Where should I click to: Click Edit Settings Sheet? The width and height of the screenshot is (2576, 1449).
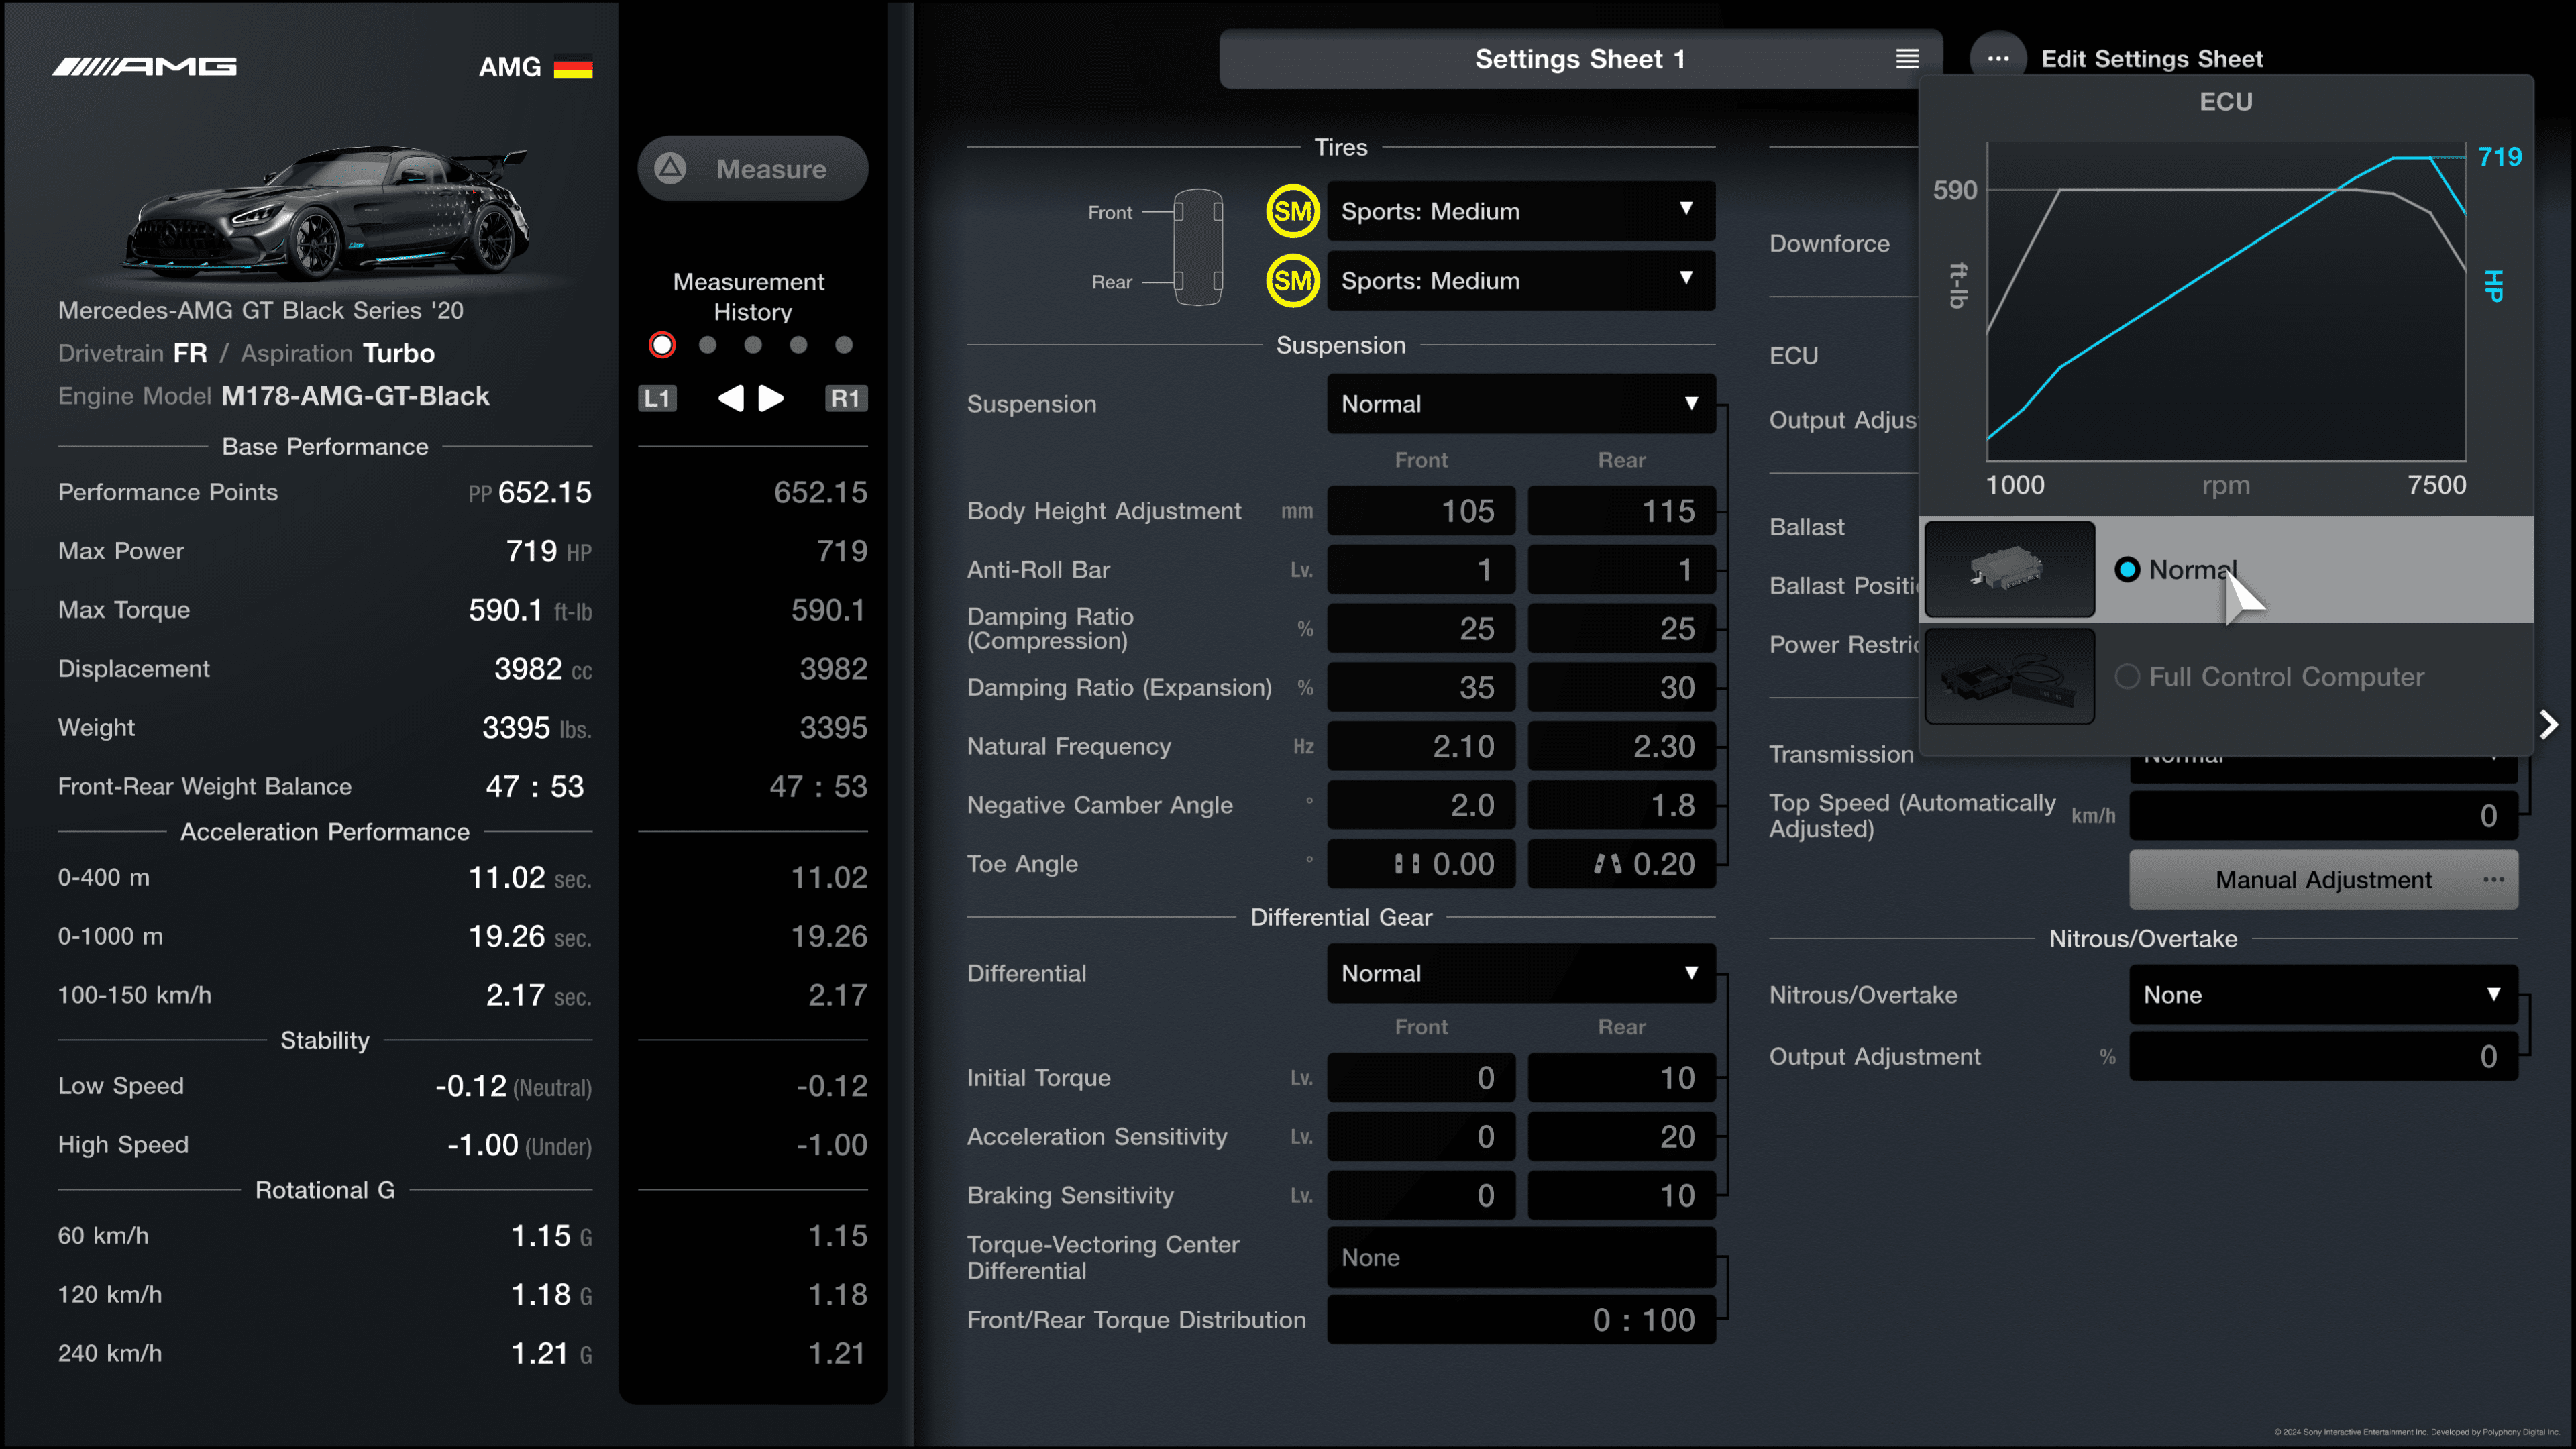coord(2151,59)
